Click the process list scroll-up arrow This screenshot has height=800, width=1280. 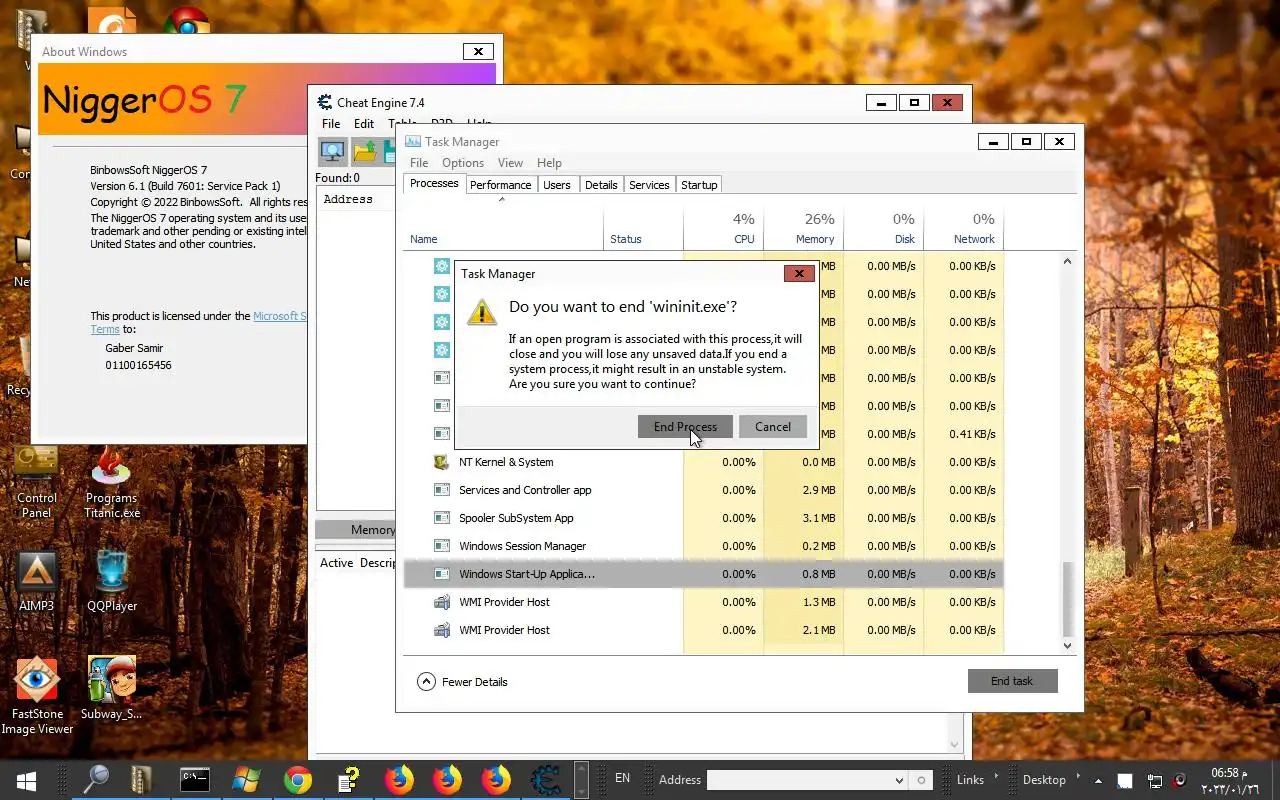coord(1067,261)
